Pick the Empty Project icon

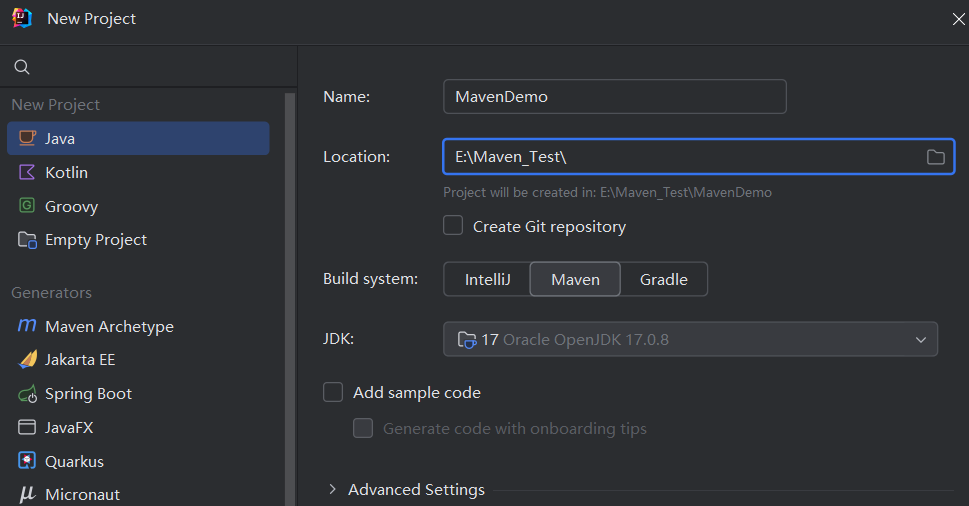click(27, 240)
